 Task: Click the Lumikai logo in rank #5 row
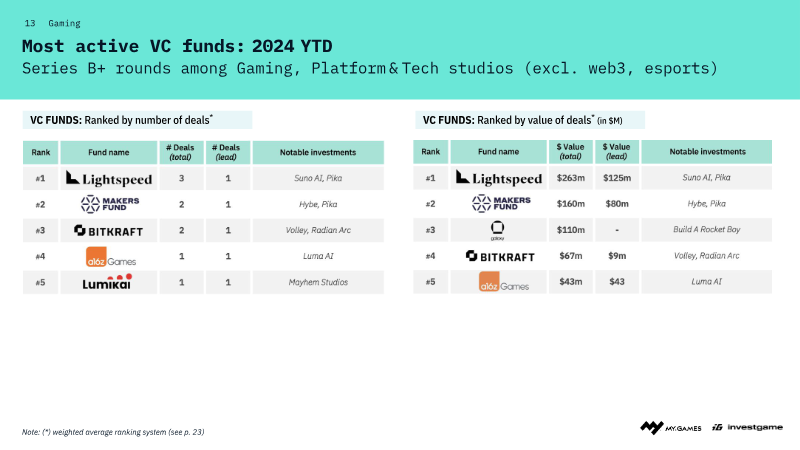pos(107,282)
